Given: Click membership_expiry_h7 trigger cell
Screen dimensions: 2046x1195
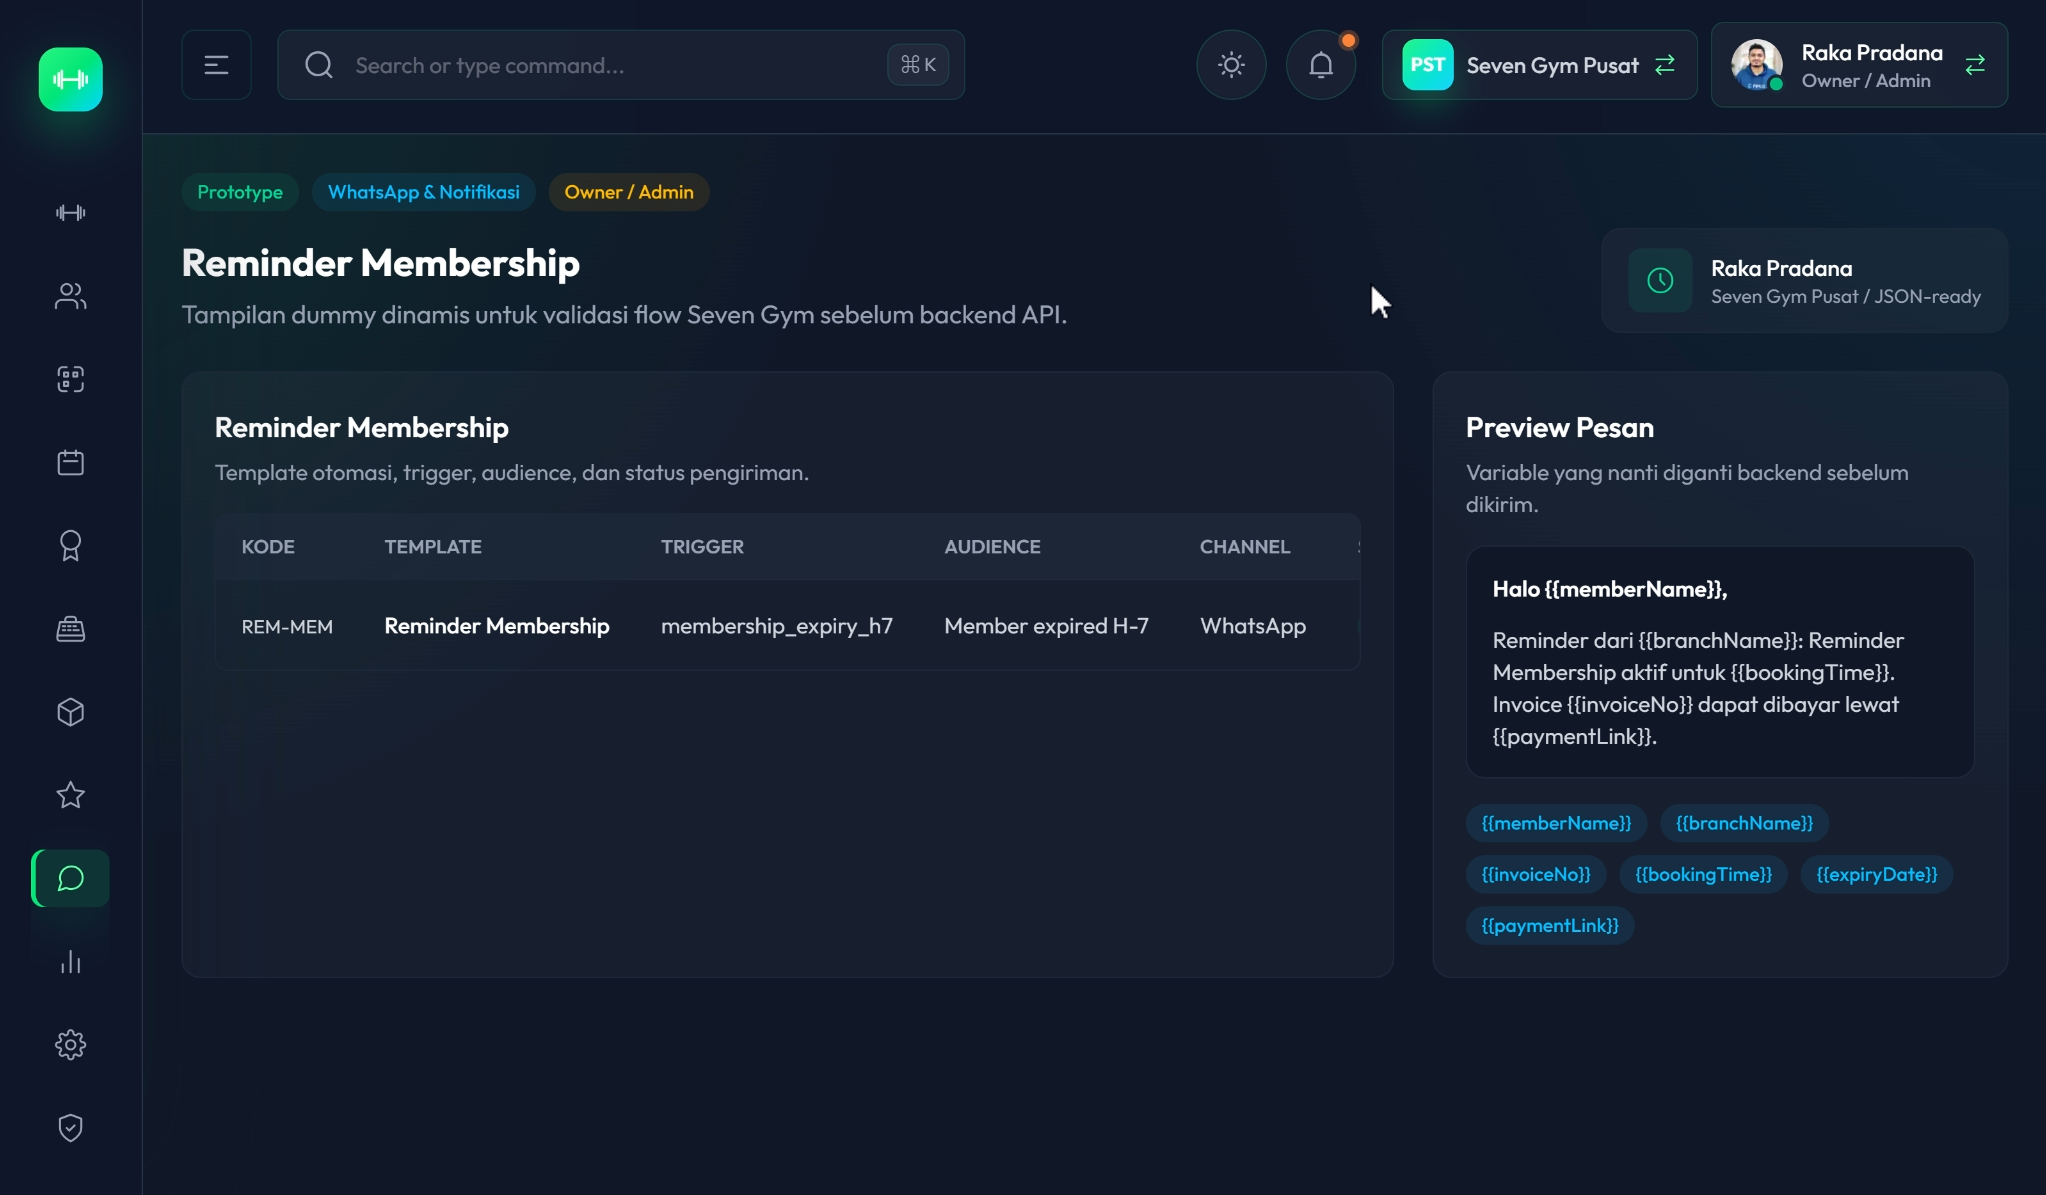Looking at the screenshot, I should (777, 626).
